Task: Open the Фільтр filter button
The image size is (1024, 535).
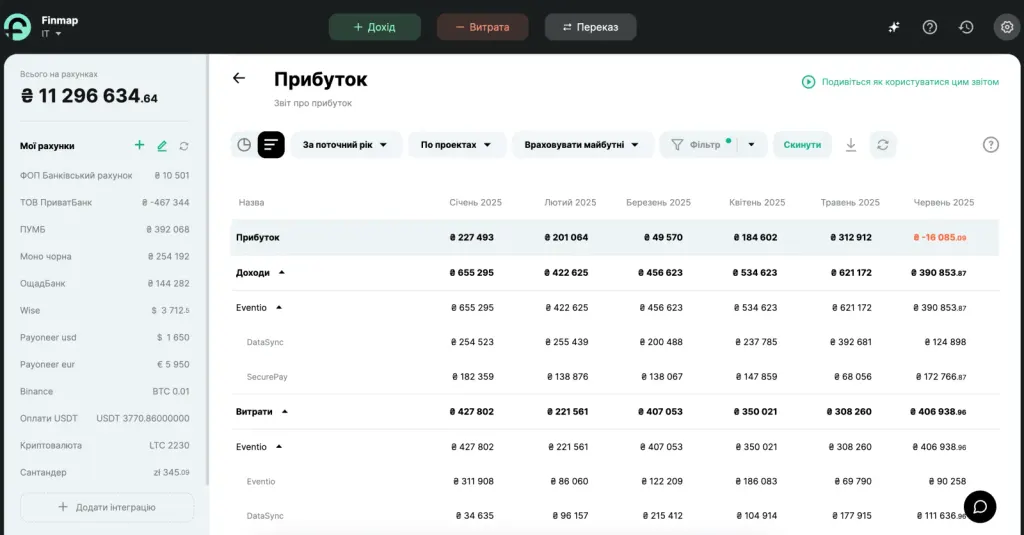Action: [699, 144]
